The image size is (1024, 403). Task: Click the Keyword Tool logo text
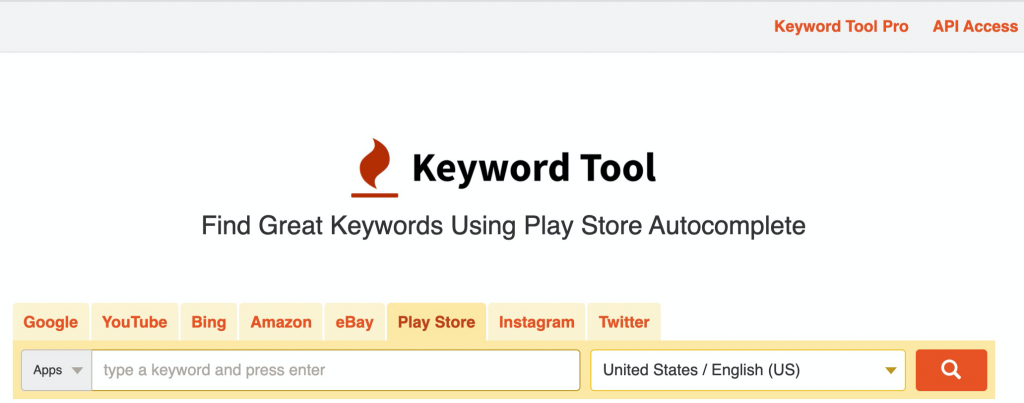tap(534, 168)
